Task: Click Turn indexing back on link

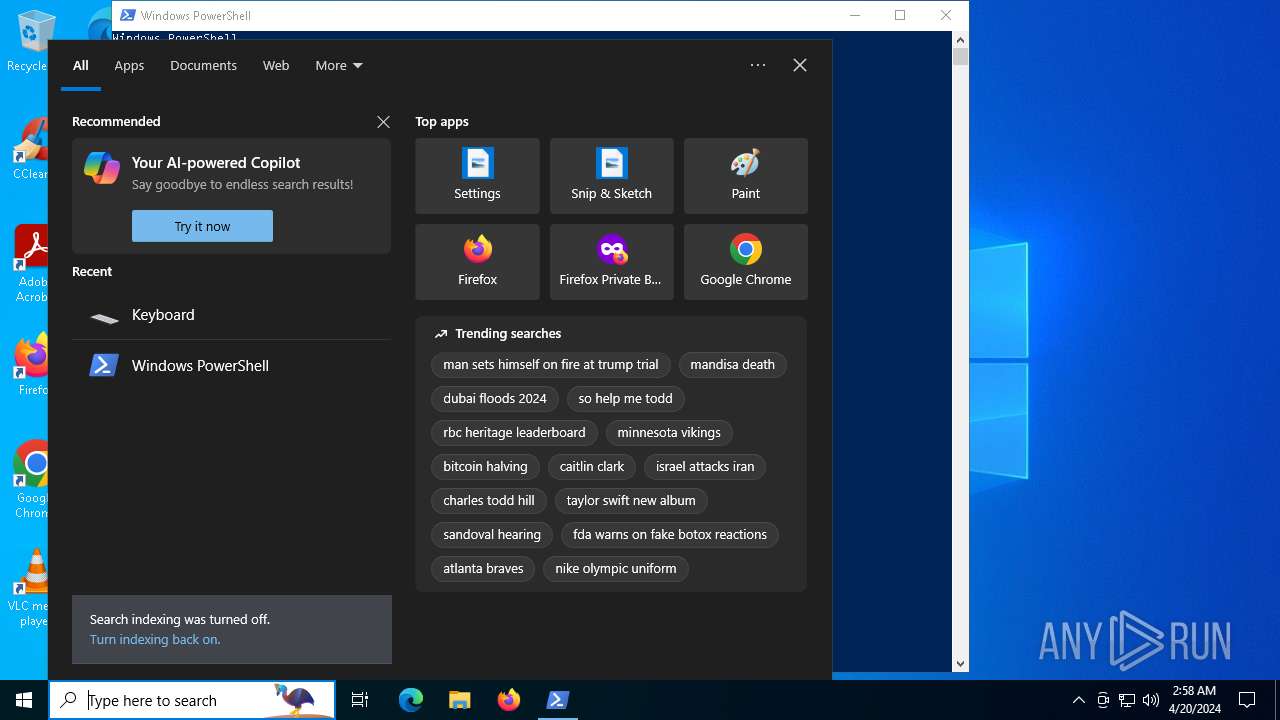Action: [155, 639]
